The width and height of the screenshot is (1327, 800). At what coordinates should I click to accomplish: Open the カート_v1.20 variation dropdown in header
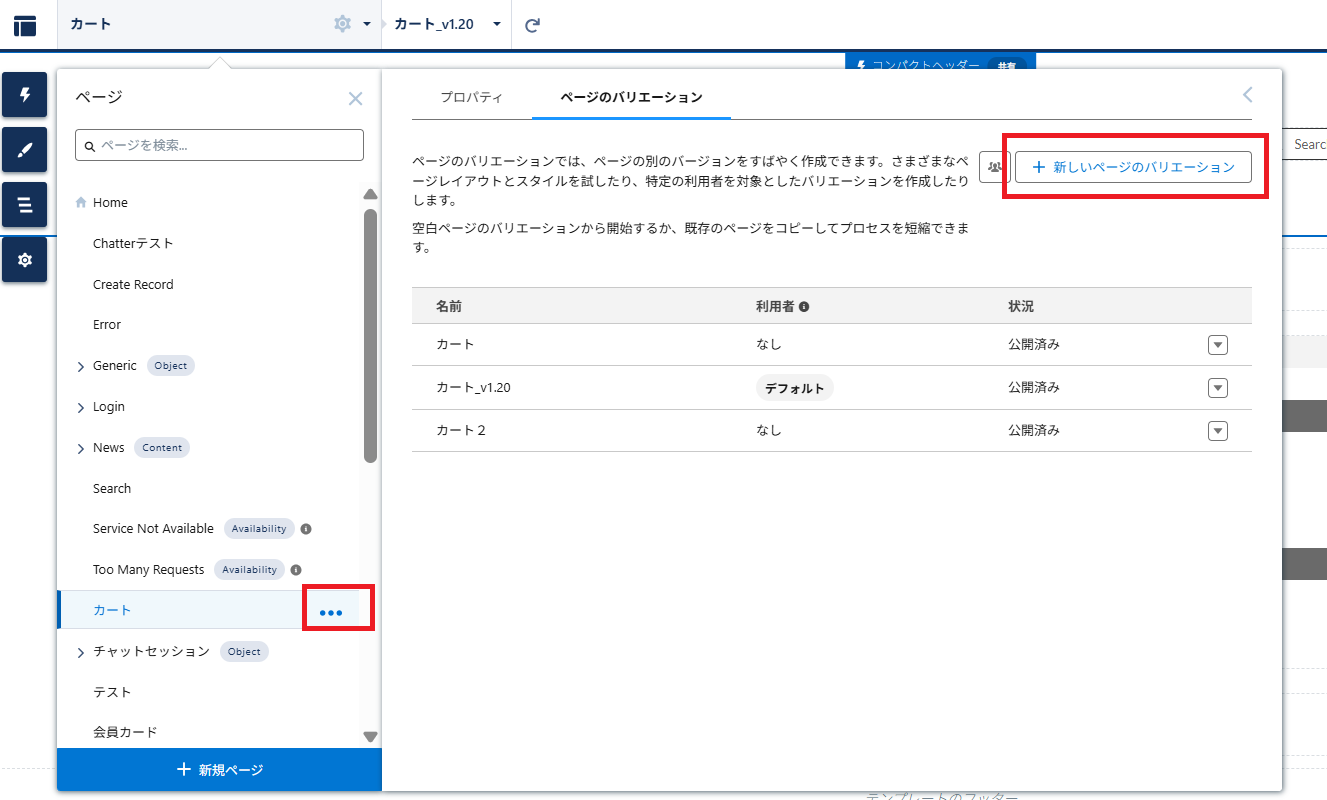496,24
